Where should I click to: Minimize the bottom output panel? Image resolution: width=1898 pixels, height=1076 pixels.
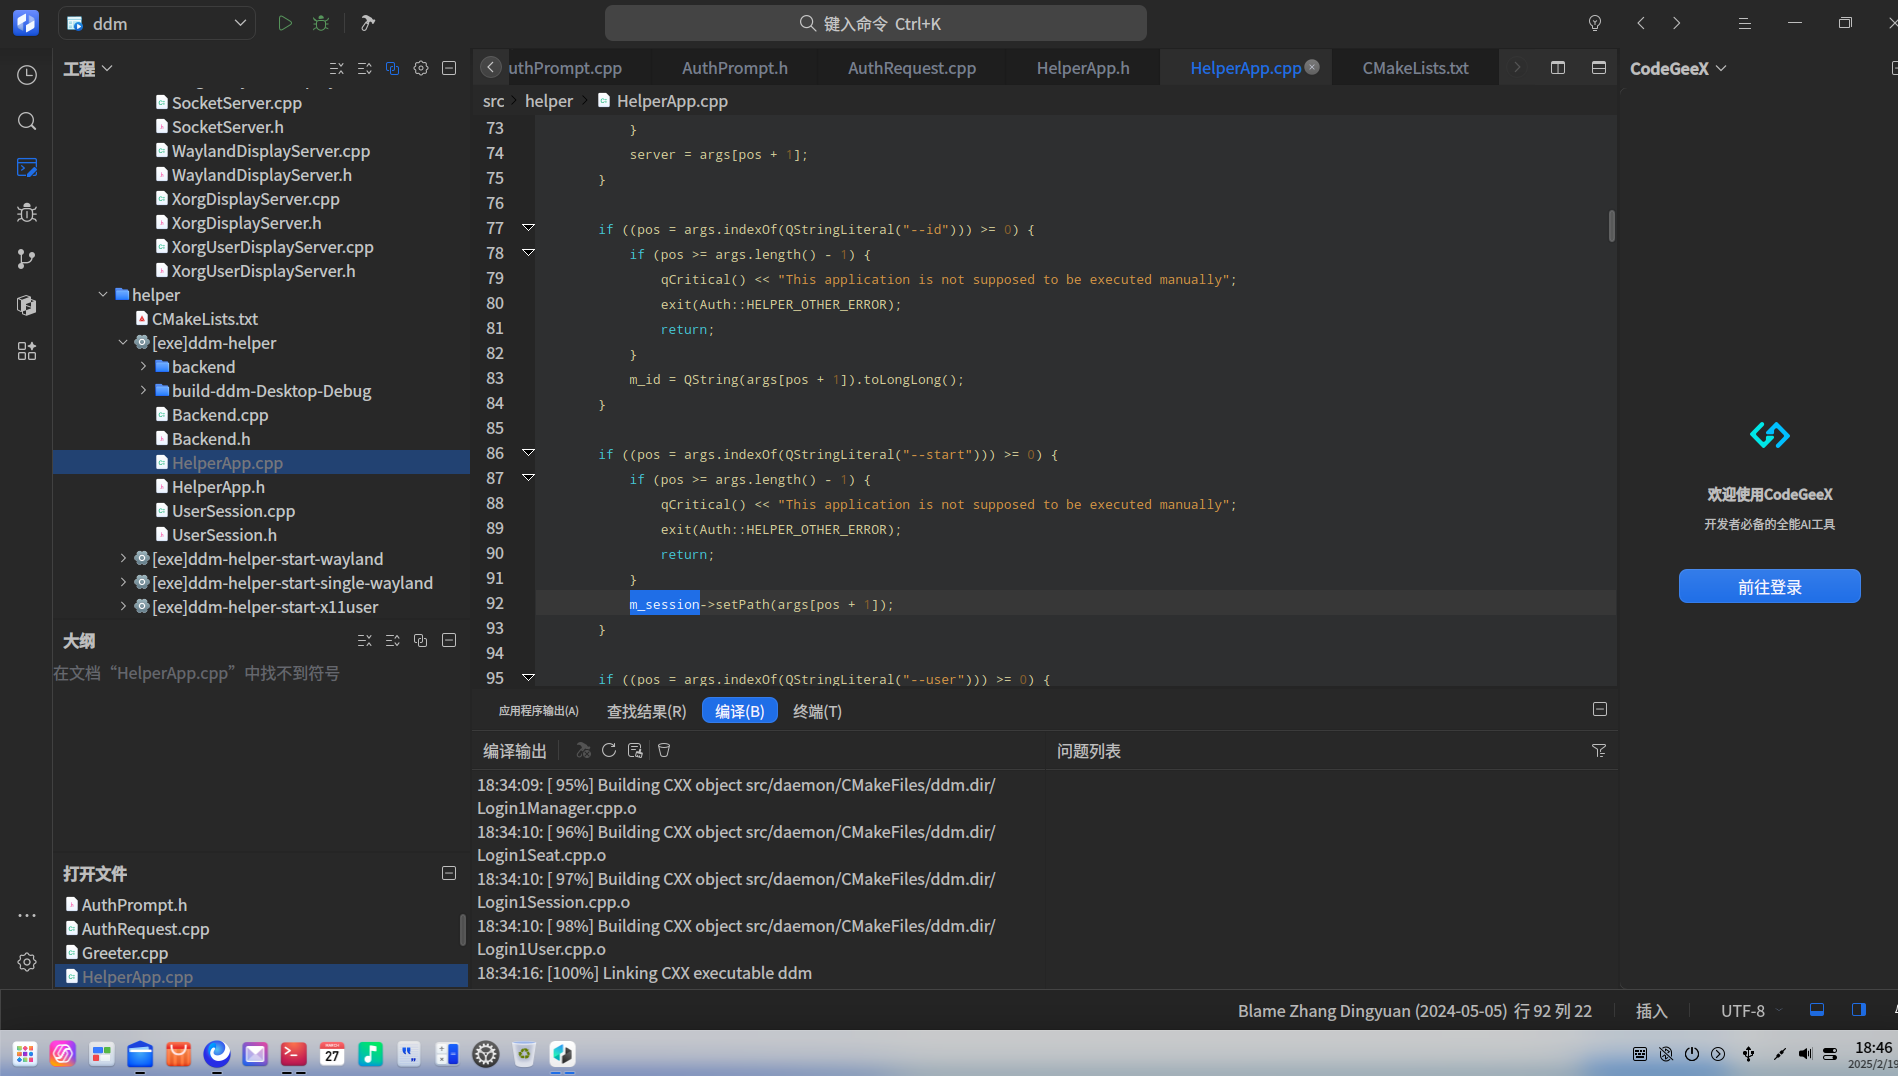[1600, 709]
